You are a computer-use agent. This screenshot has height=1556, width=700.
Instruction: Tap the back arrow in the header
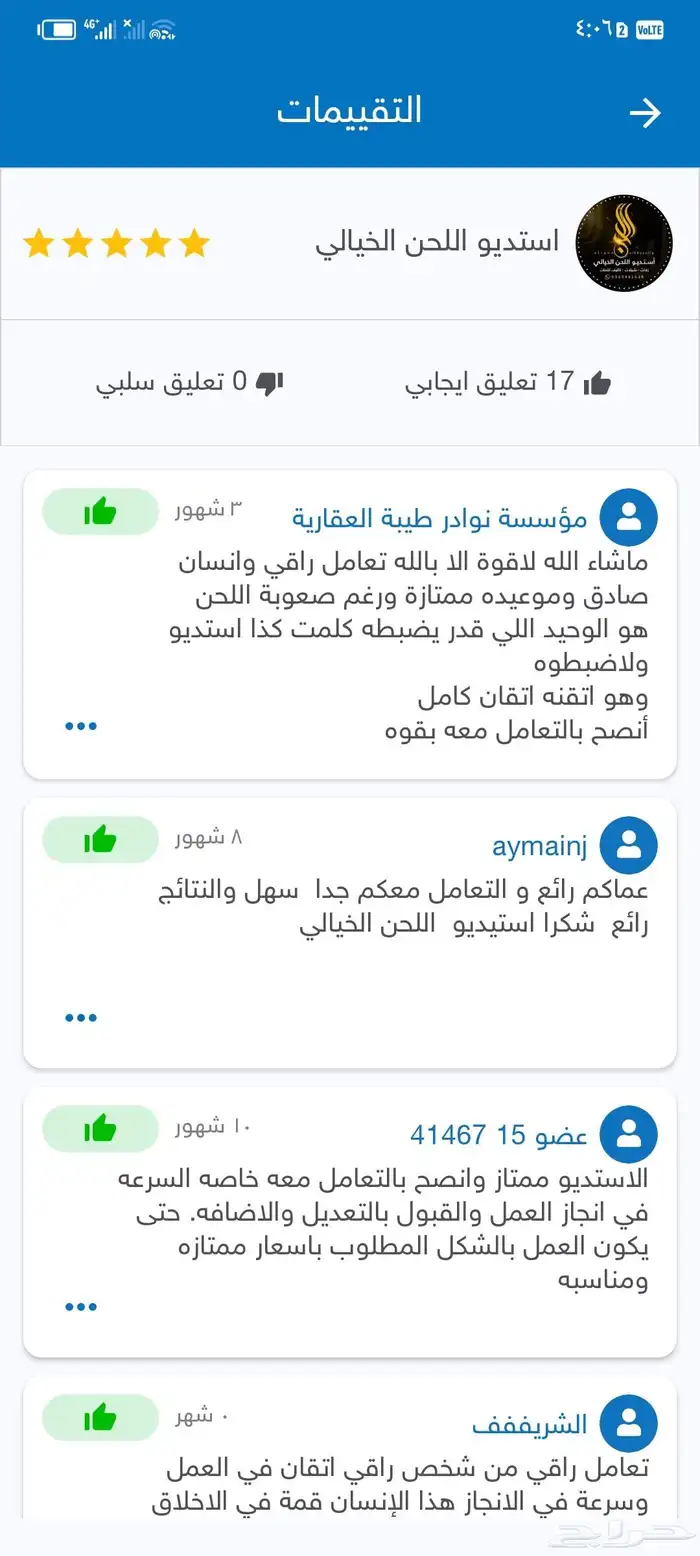[x=646, y=112]
